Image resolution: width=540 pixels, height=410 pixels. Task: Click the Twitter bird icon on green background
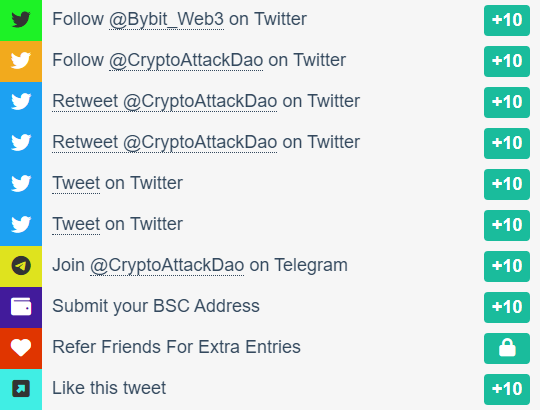(21, 19)
